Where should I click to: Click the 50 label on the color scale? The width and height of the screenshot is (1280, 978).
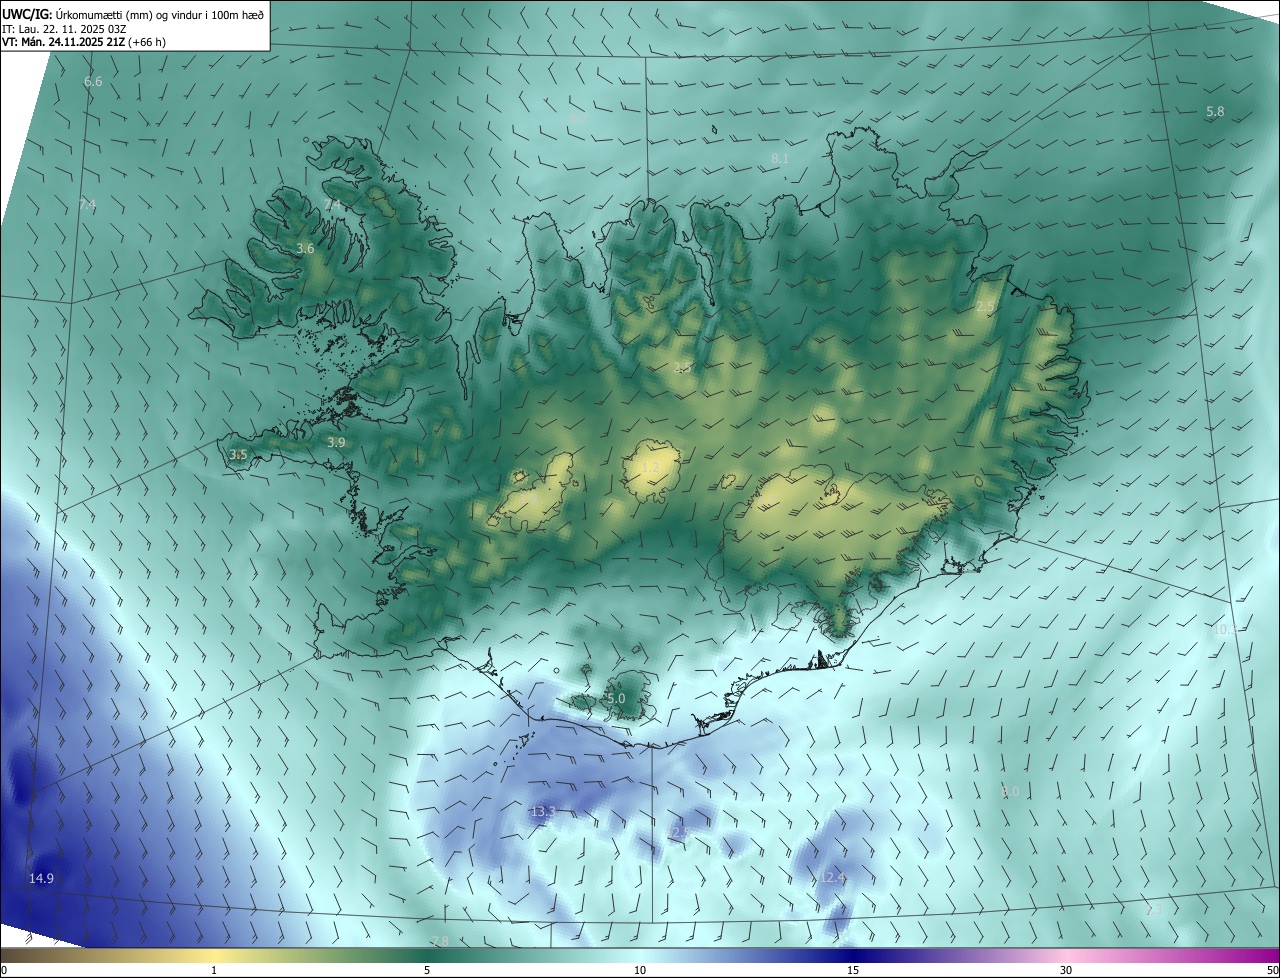[1272, 970]
